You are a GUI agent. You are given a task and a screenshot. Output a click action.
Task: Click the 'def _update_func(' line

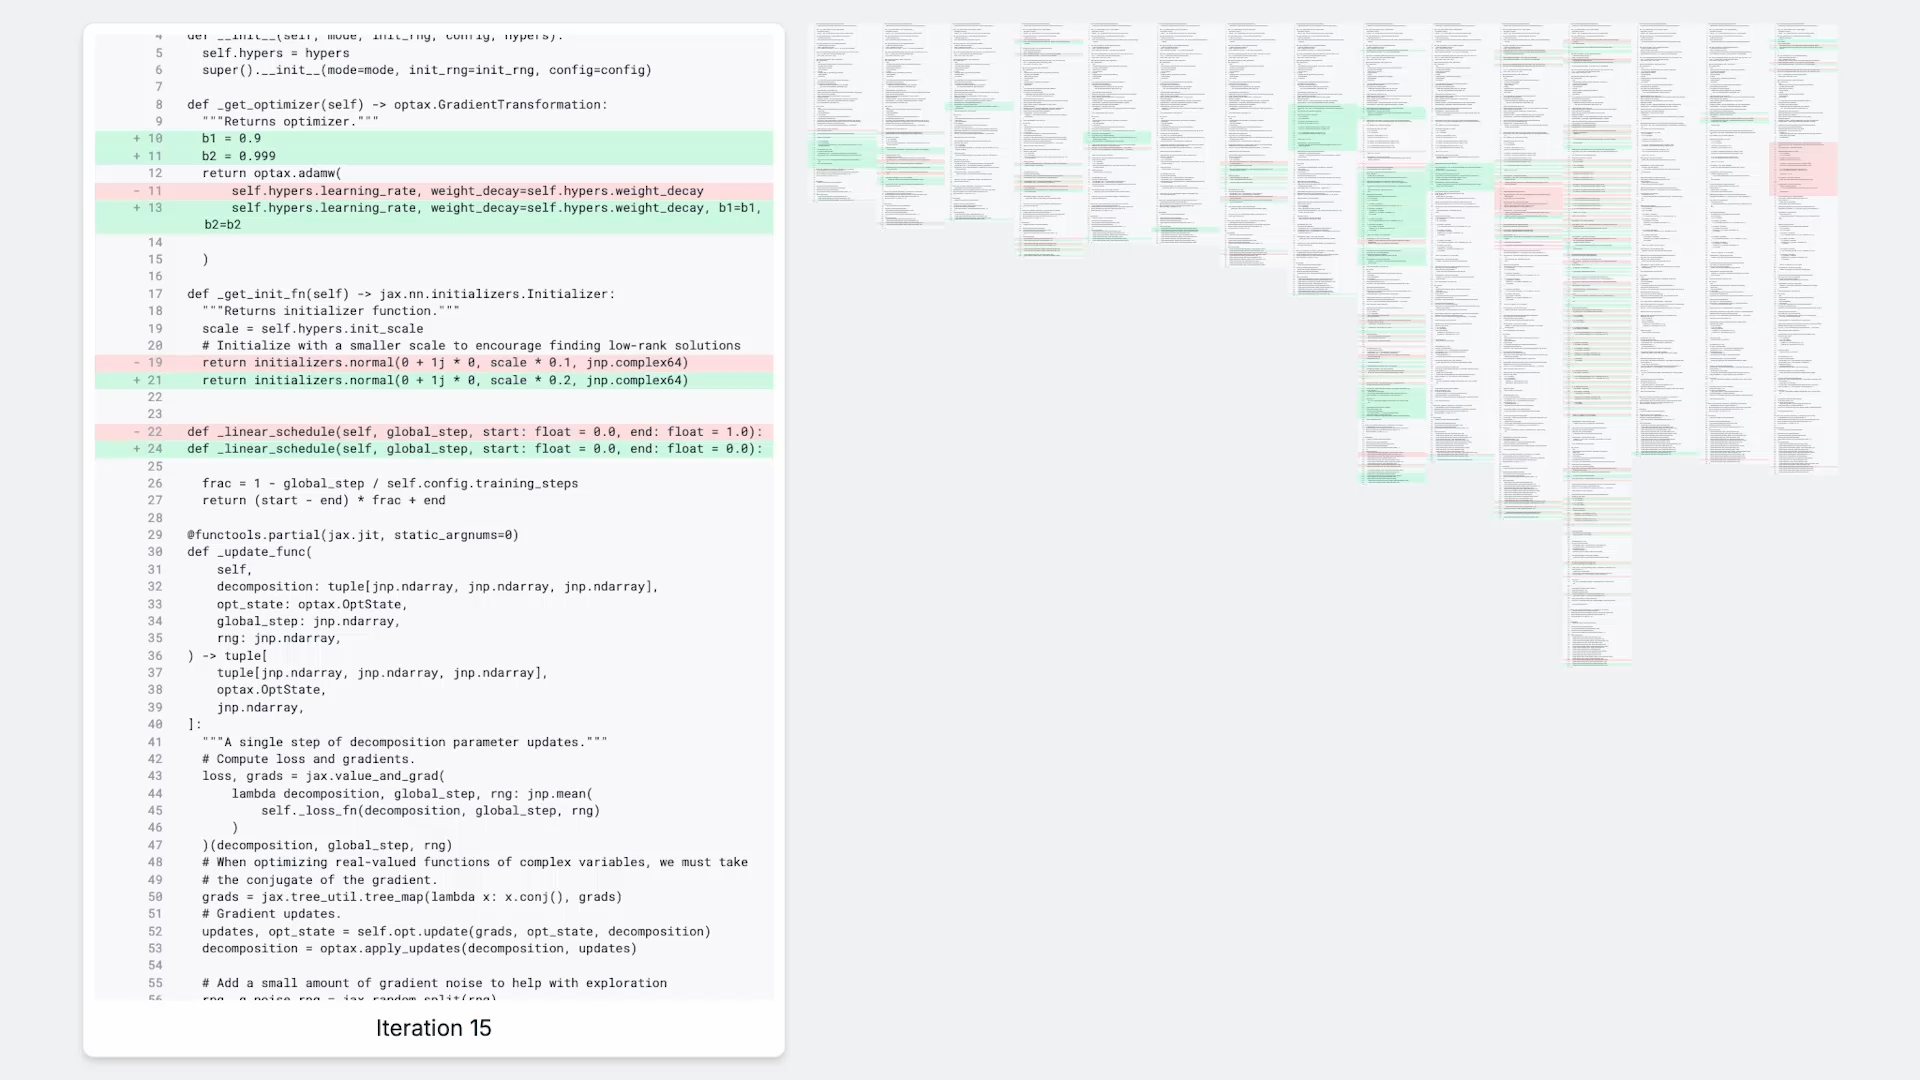tap(250, 552)
